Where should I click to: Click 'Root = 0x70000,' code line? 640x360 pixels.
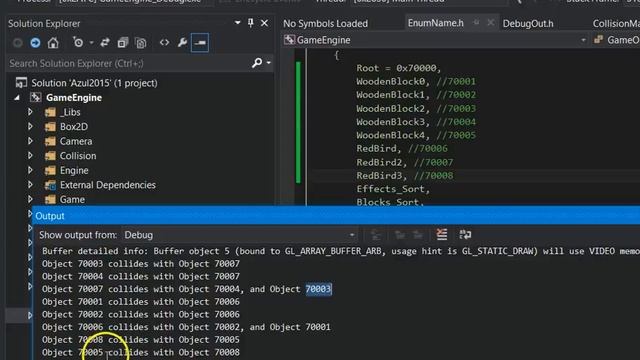(x=399, y=68)
